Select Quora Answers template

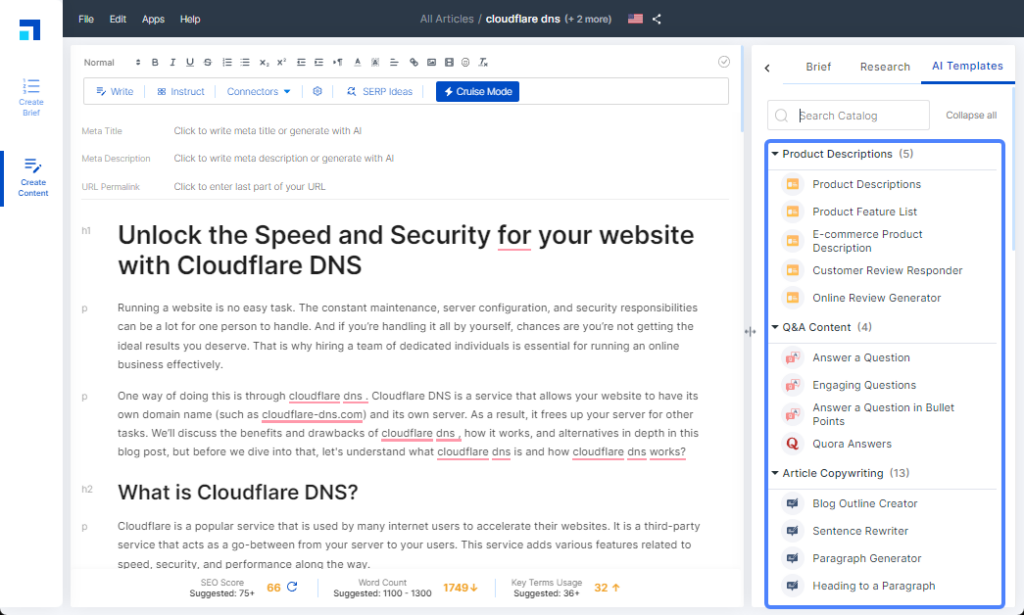click(x=852, y=444)
